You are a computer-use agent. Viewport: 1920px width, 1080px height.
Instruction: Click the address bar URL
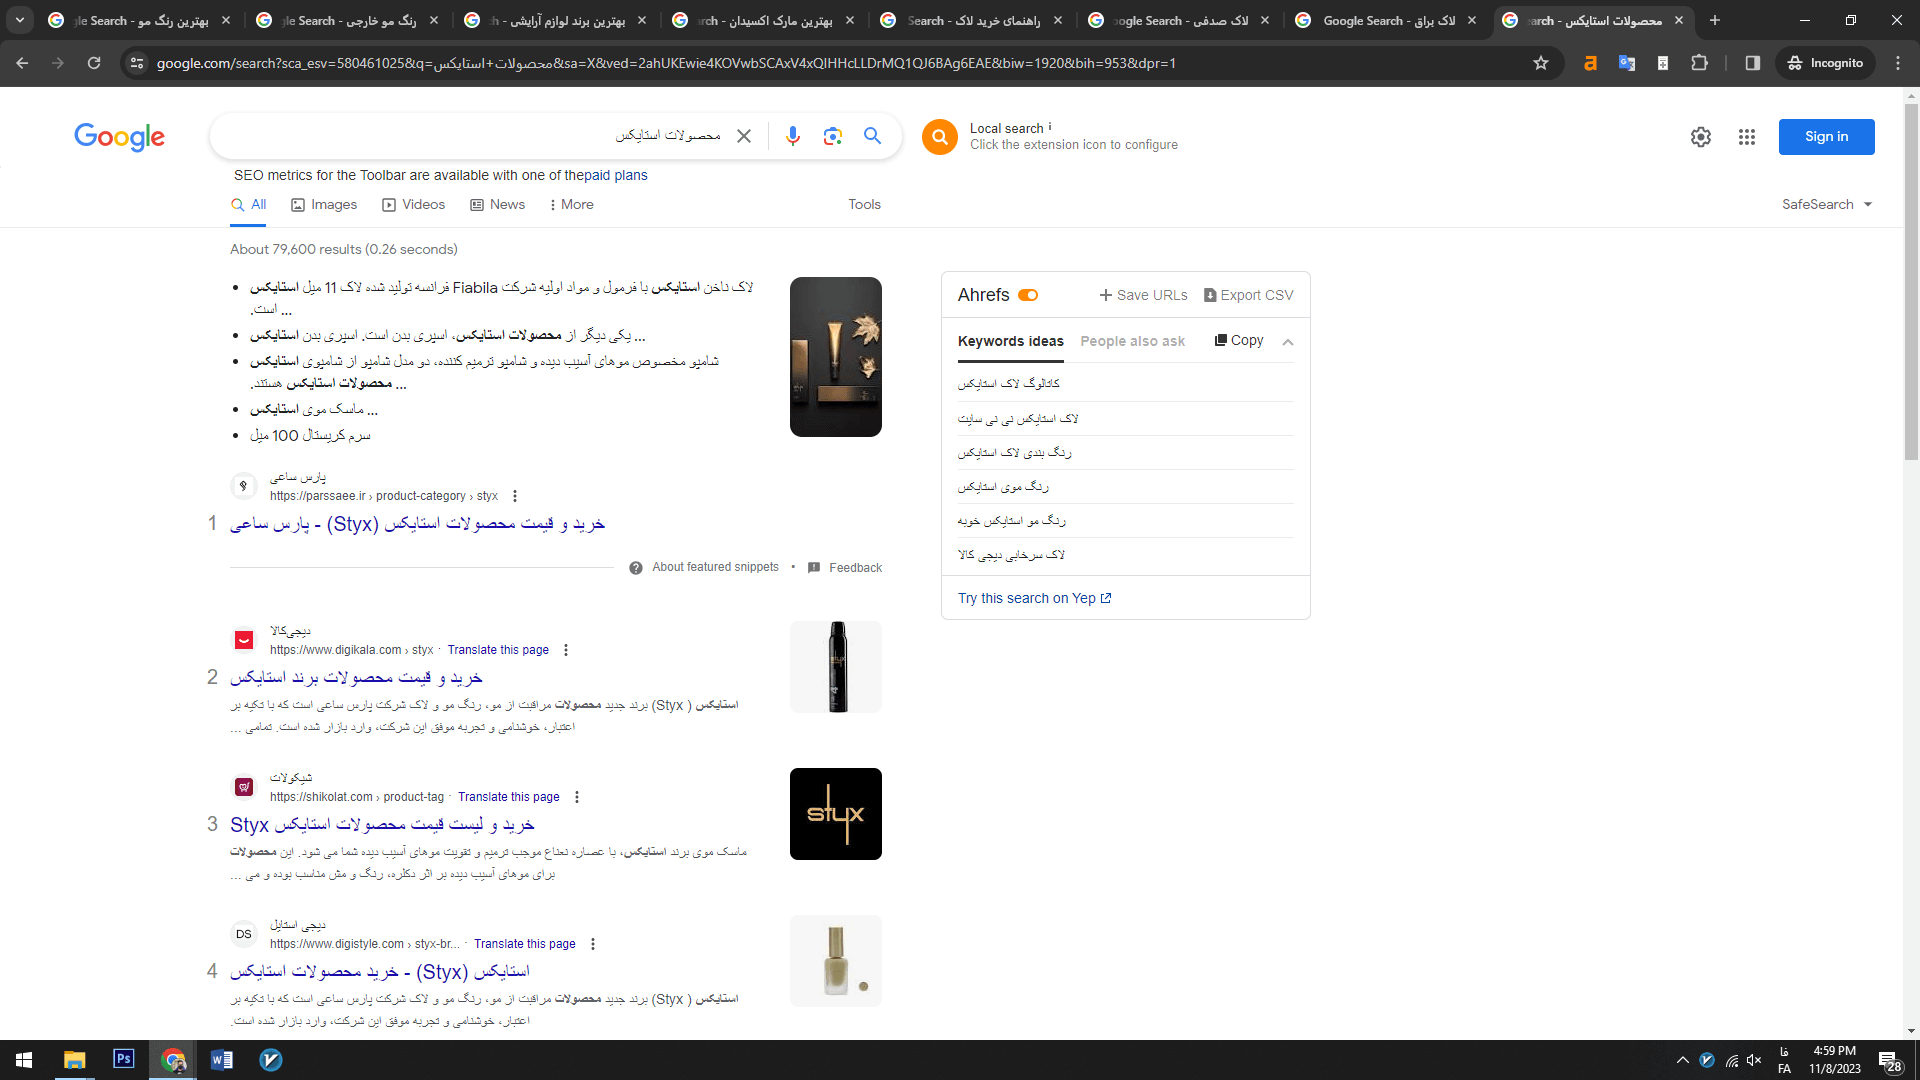pos(666,63)
